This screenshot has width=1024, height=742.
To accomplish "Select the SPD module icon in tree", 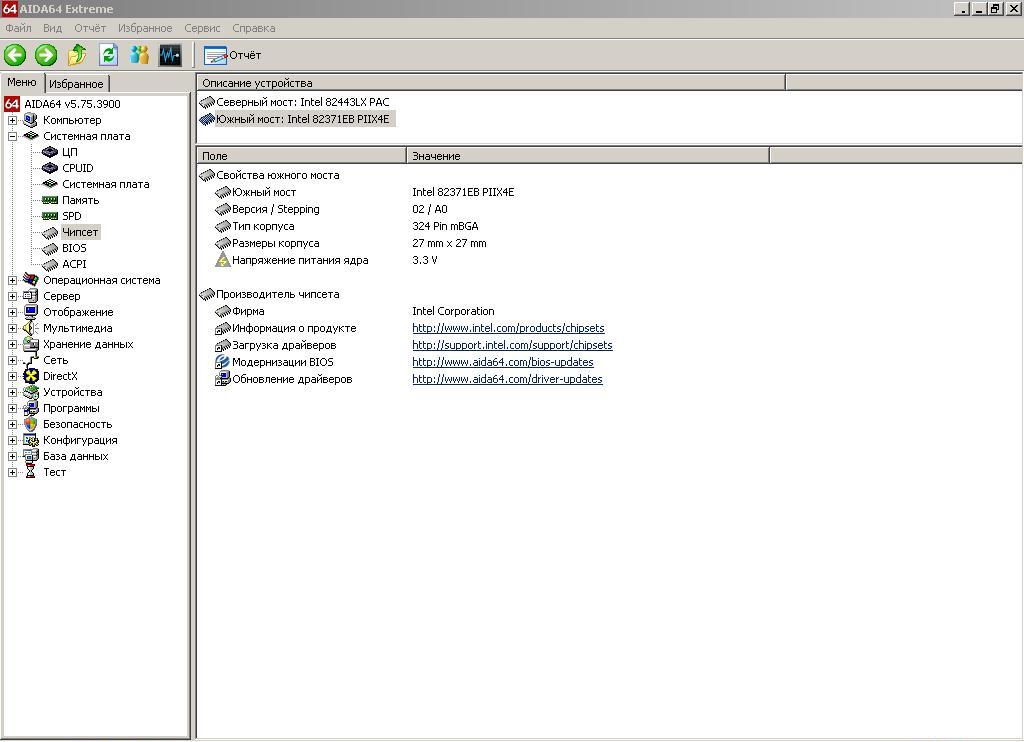I will pyautogui.click(x=50, y=216).
